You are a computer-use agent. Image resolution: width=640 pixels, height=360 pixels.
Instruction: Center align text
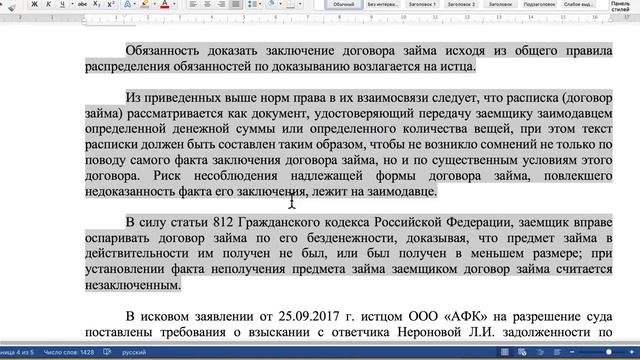[x=207, y=4]
